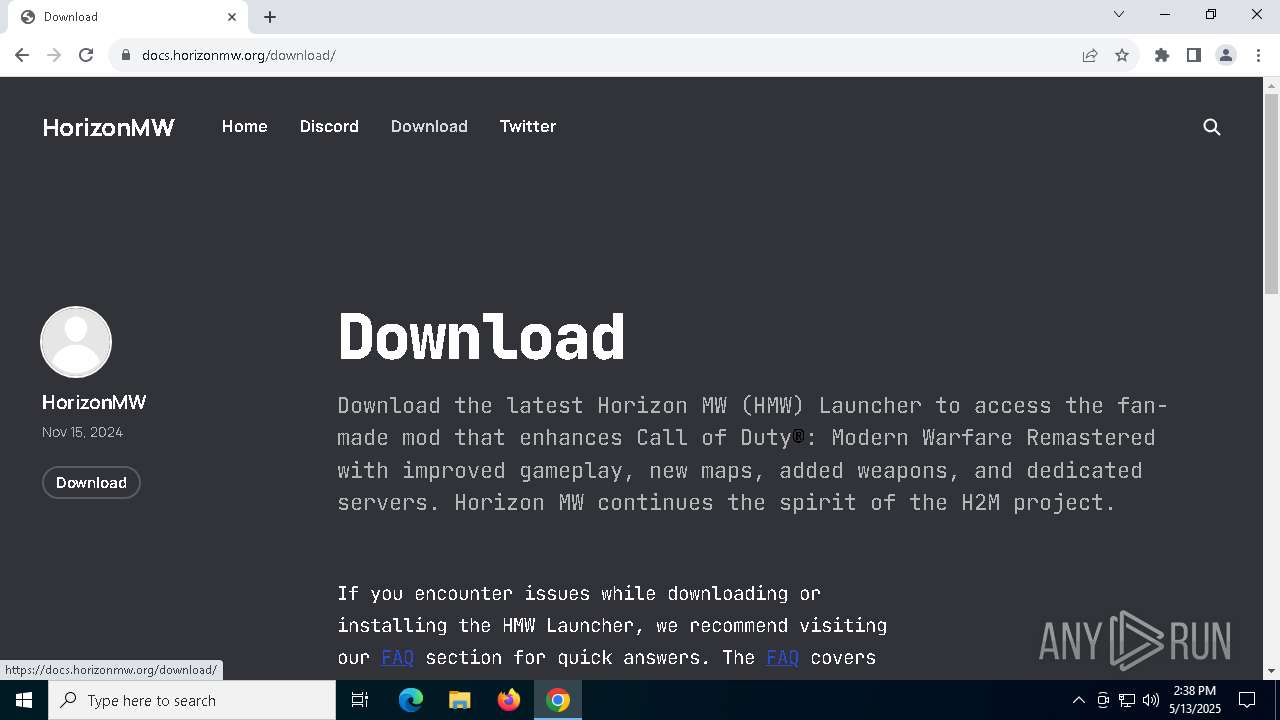This screenshot has width=1280, height=720.
Task: Open the second FAQ link
Action: (782, 657)
